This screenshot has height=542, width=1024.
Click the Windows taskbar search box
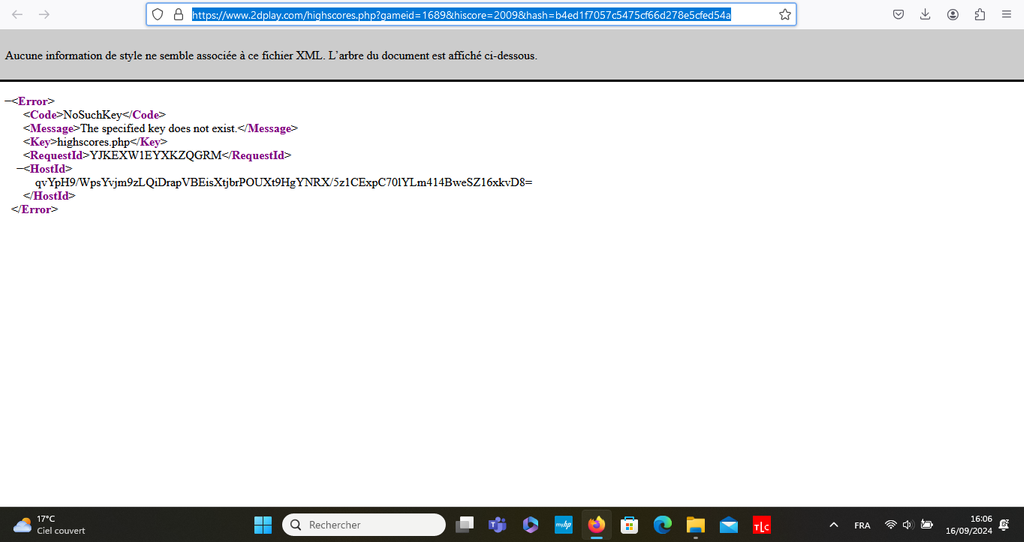click(364, 525)
